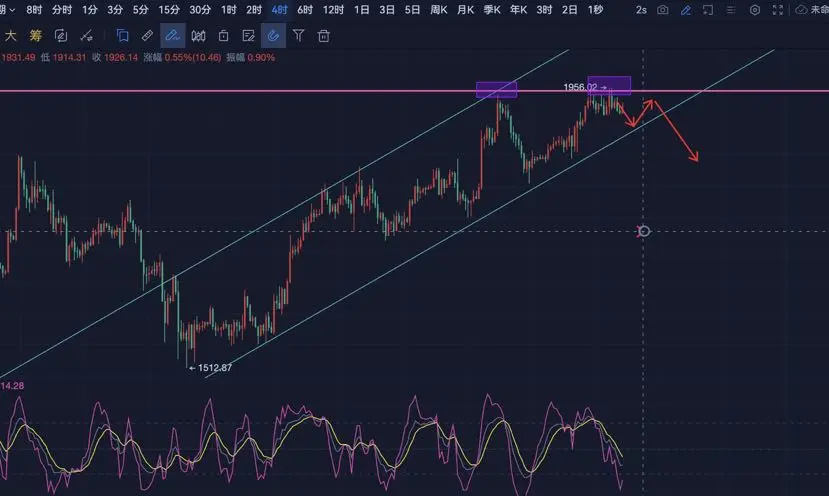Screen dimensions: 829x496
Task: Click the blue copy-drawings icon
Action: click(x=122, y=35)
